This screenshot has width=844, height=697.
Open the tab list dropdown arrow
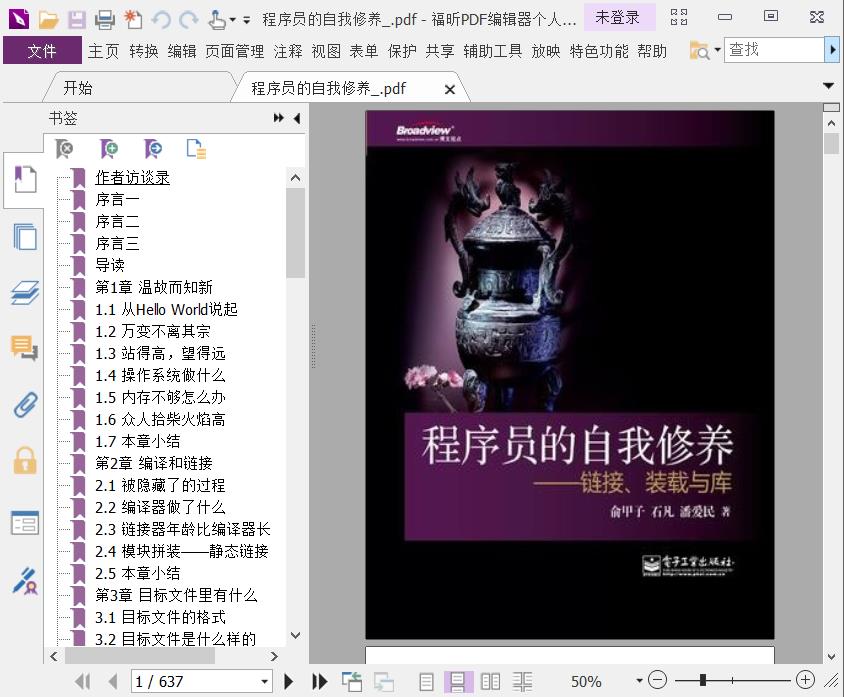[829, 86]
